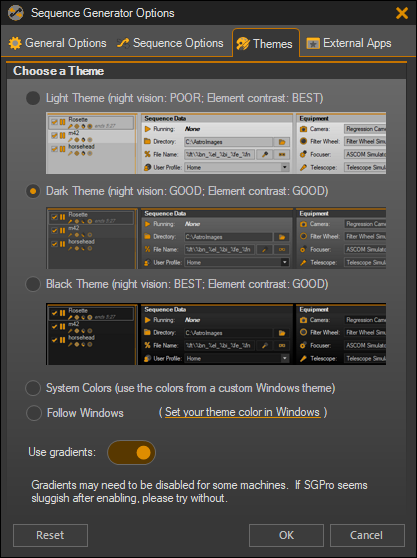This screenshot has width=417, height=558.
Task: Click the Sequence Options arrow icon
Action: click(x=123, y=43)
